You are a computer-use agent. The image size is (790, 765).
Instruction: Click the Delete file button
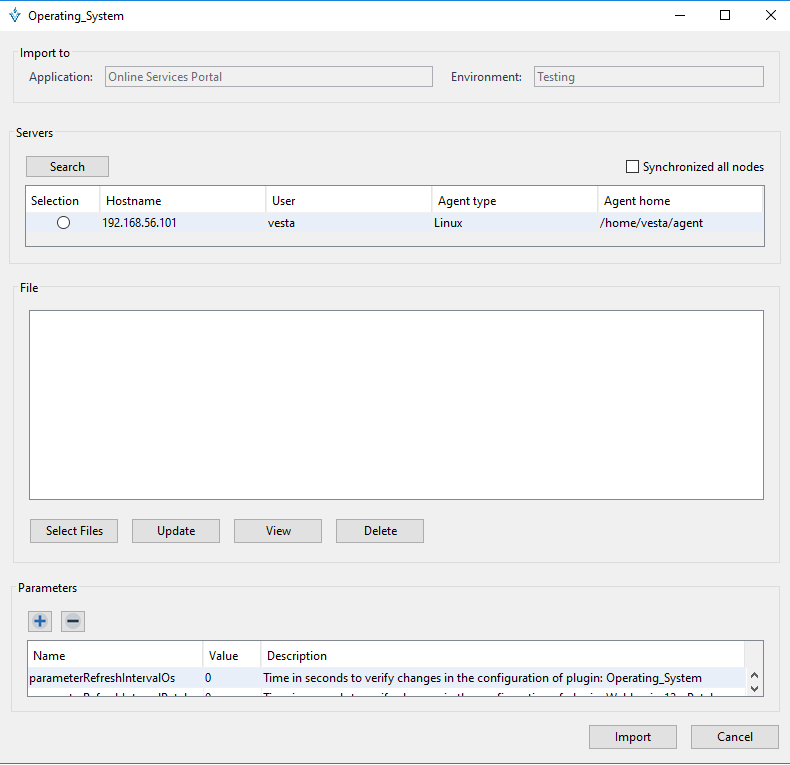click(380, 531)
